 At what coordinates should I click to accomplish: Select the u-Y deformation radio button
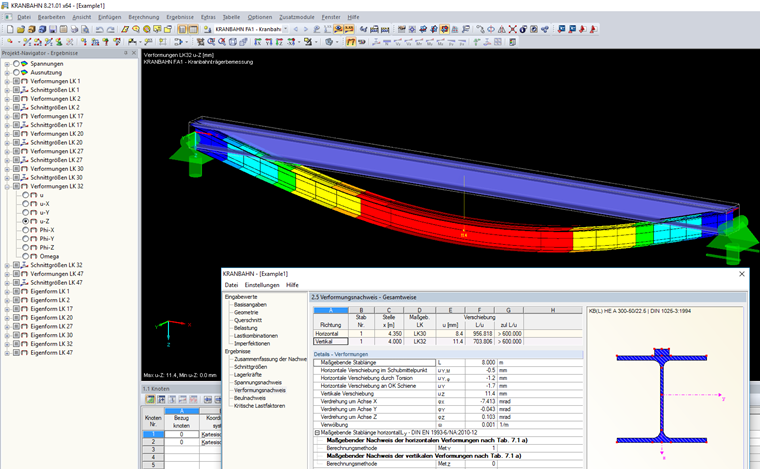pos(25,212)
